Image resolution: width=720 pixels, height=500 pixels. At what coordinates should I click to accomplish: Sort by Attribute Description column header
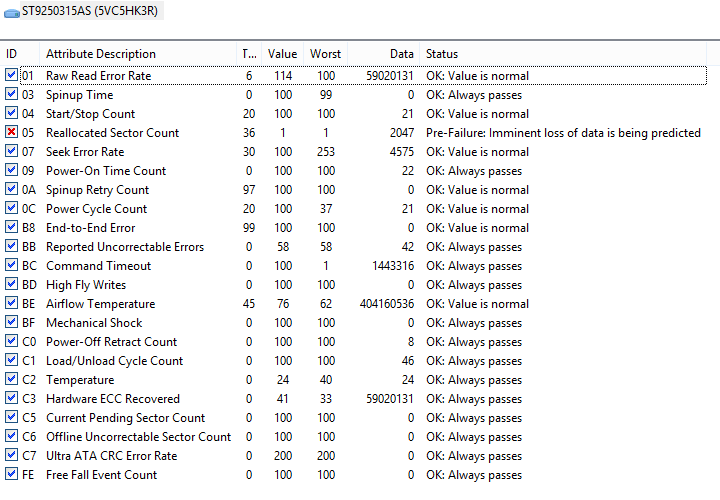[138, 54]
